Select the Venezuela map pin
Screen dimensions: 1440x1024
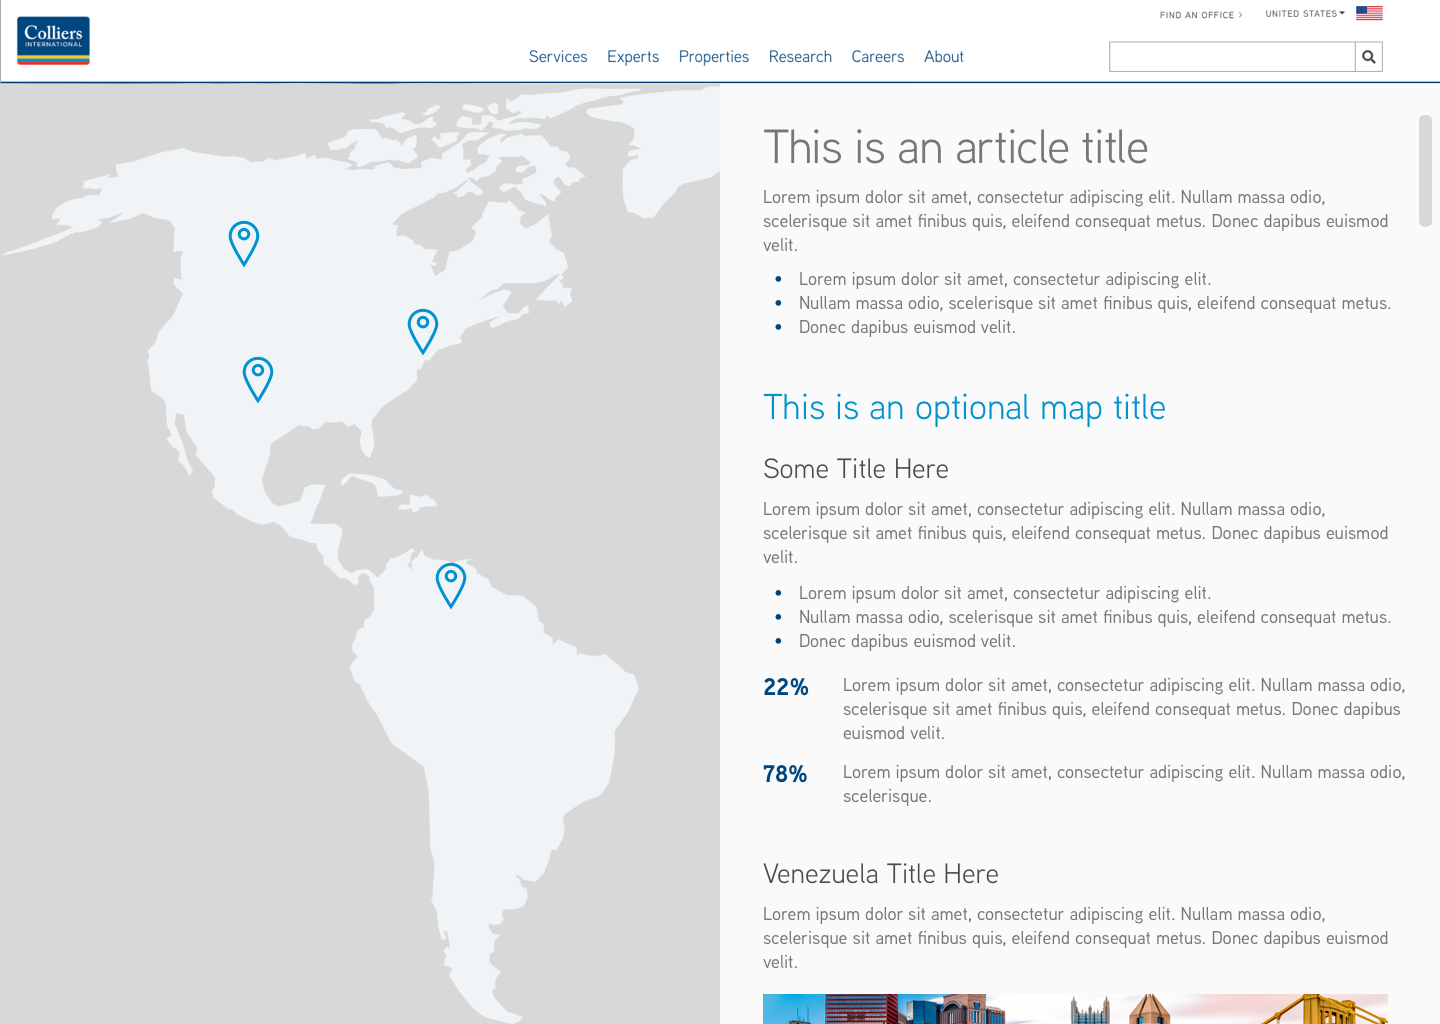[451, 584]
